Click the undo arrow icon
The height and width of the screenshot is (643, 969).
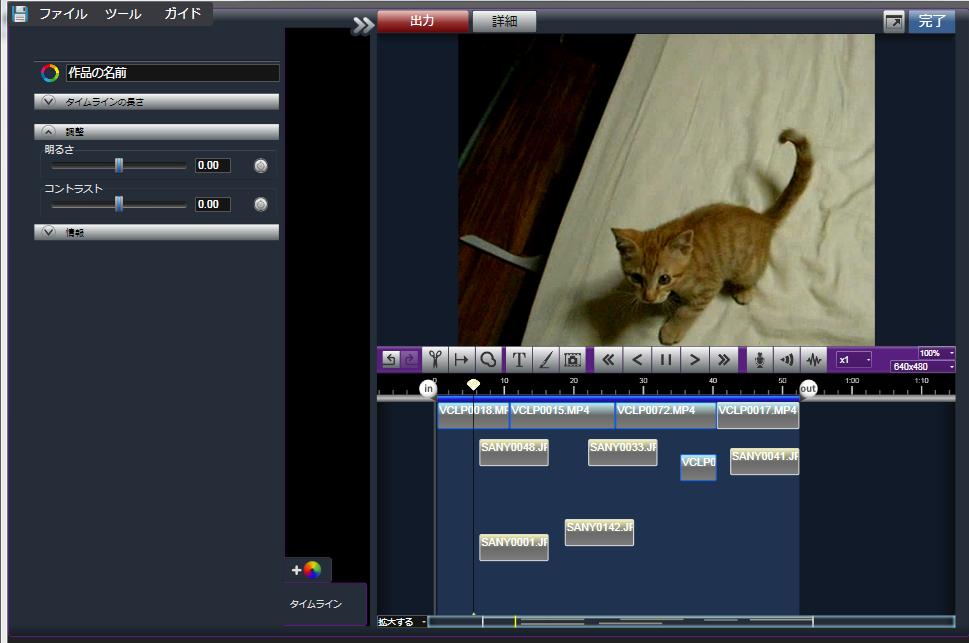391,360
